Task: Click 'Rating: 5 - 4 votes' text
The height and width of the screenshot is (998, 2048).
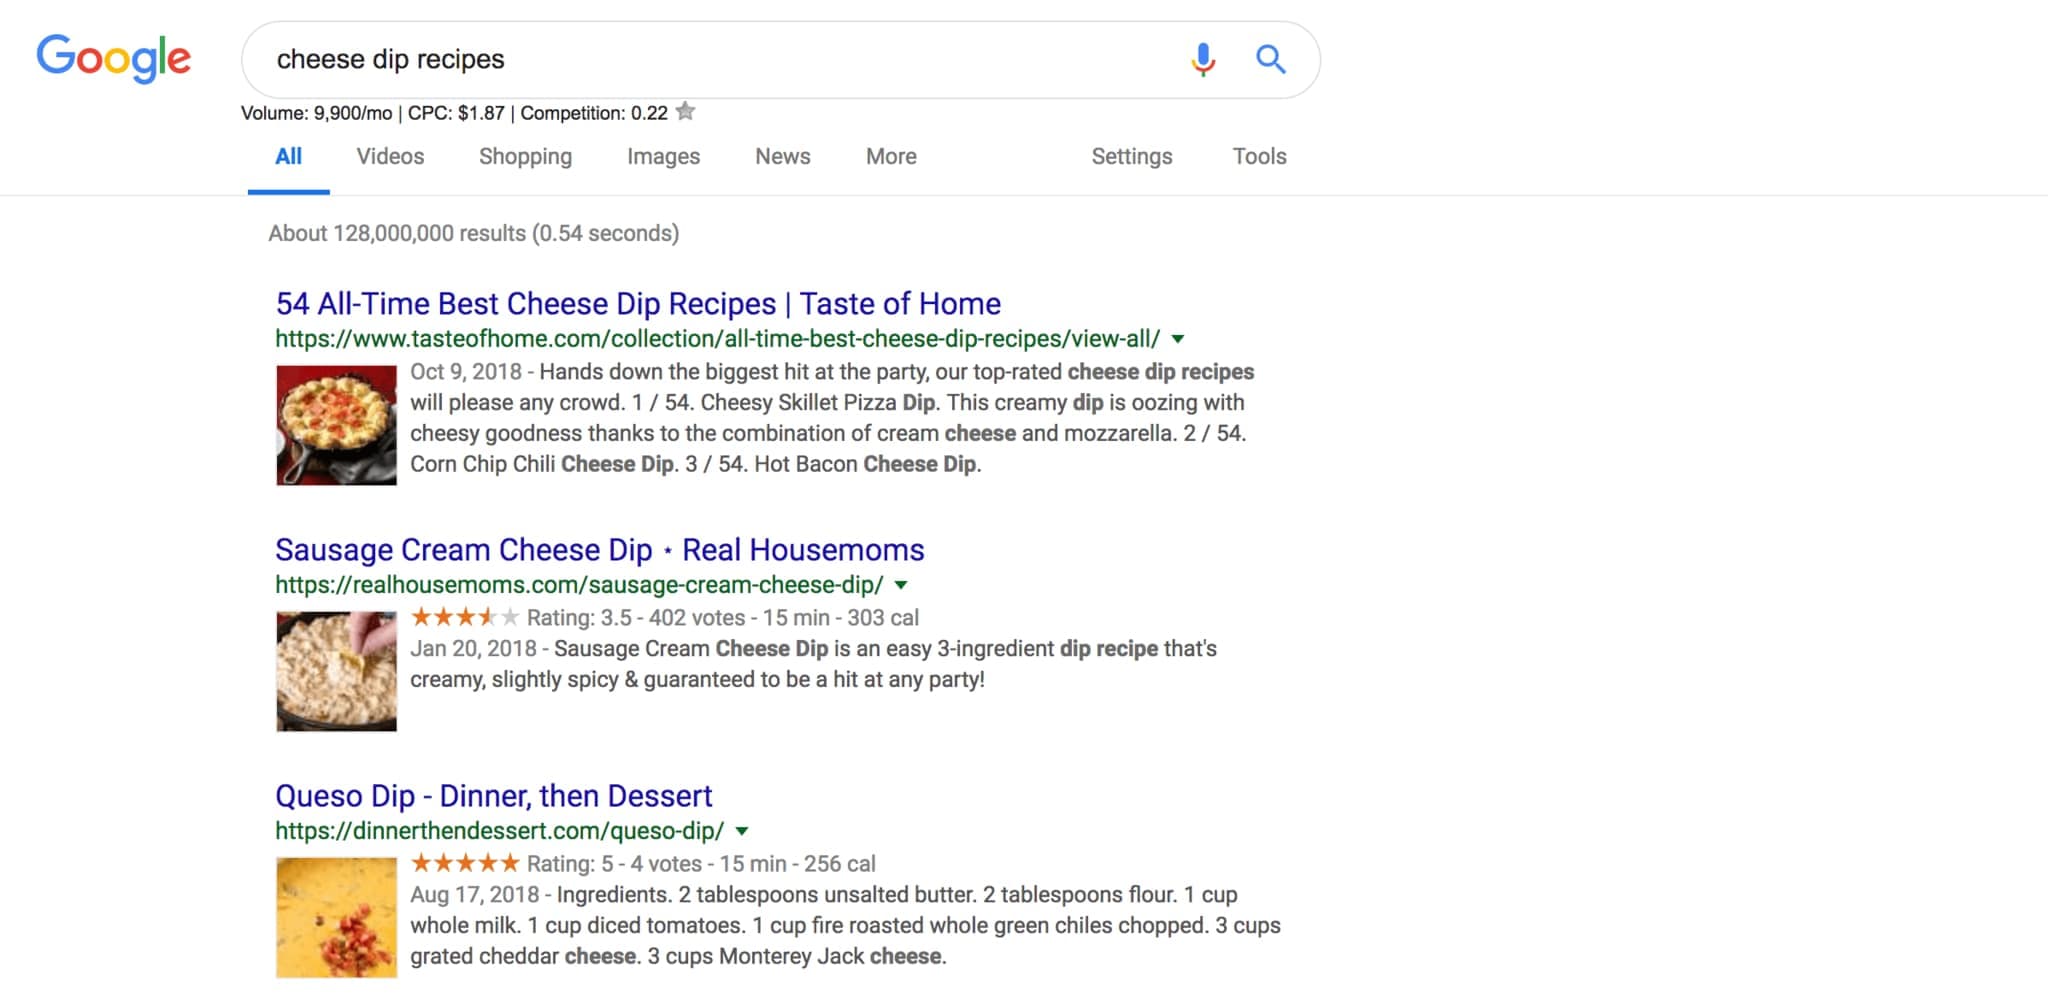Action: click(615, 864)
